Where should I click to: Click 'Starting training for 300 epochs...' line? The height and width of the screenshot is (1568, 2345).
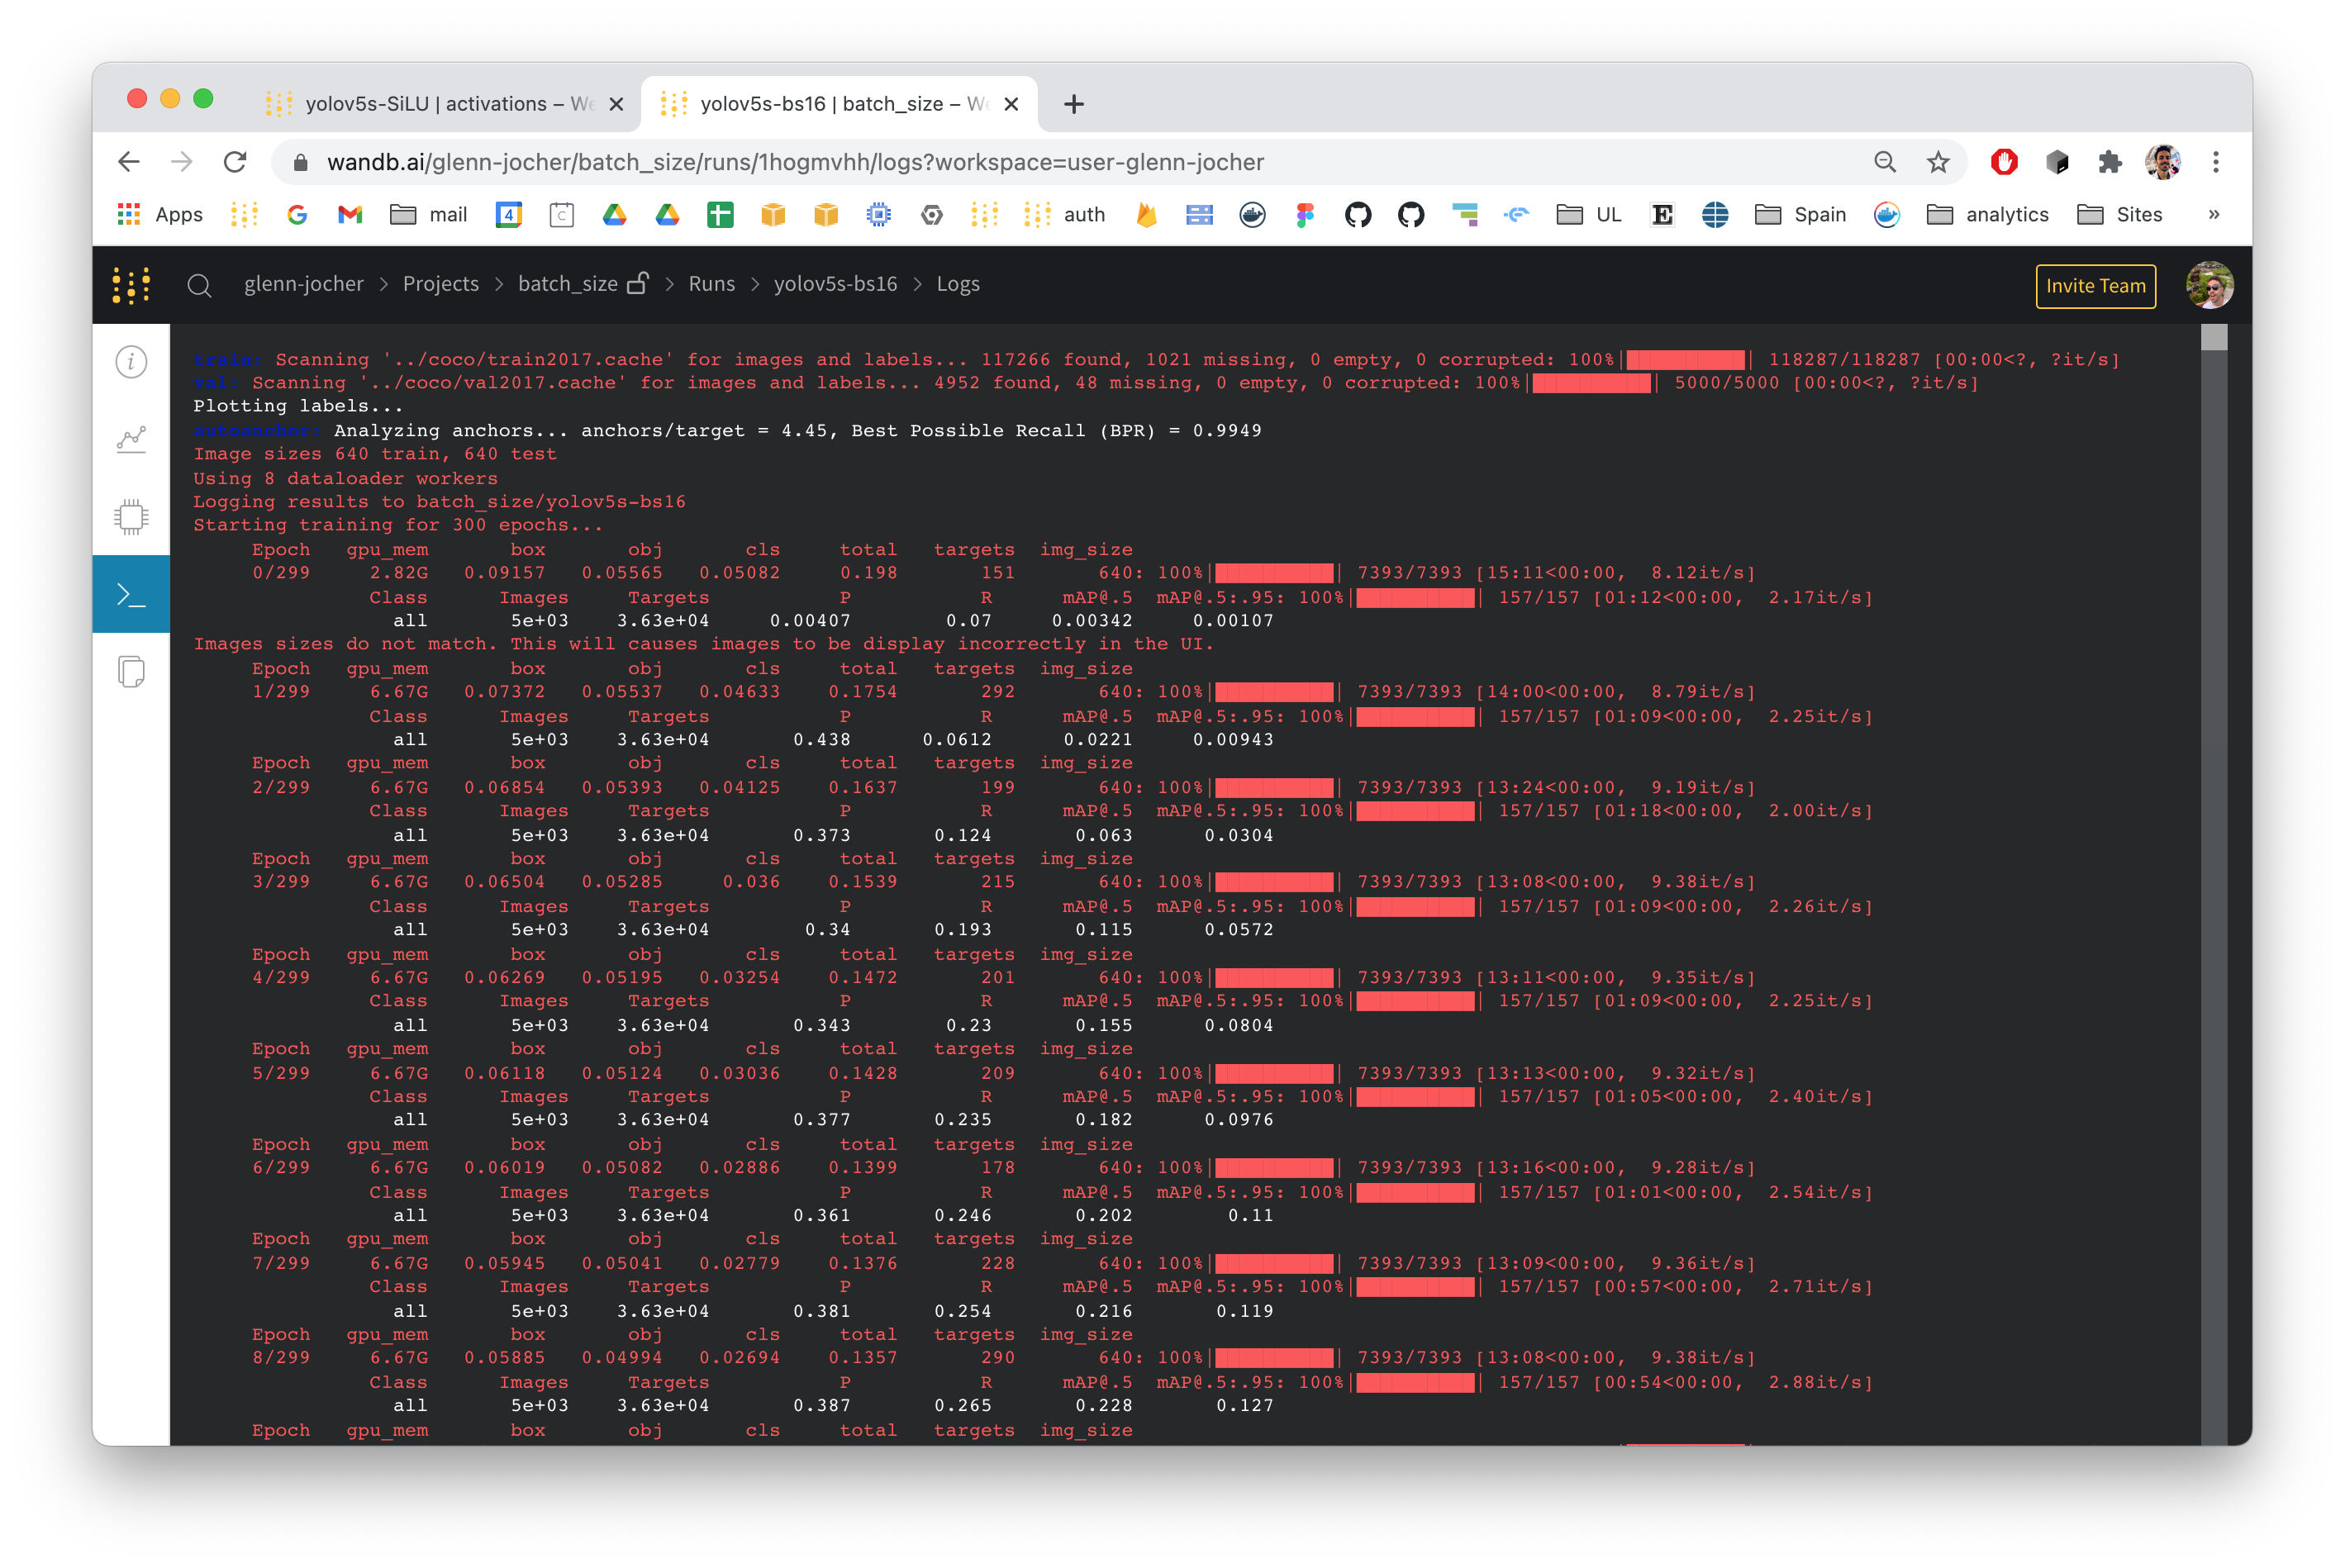[398, 525]
